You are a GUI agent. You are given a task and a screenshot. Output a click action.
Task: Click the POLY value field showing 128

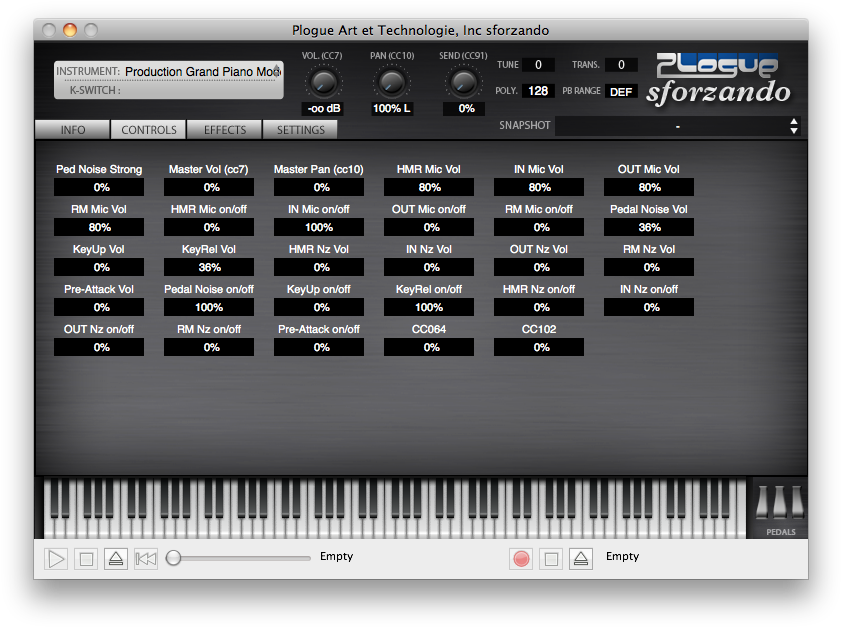[x=538, y=91]
